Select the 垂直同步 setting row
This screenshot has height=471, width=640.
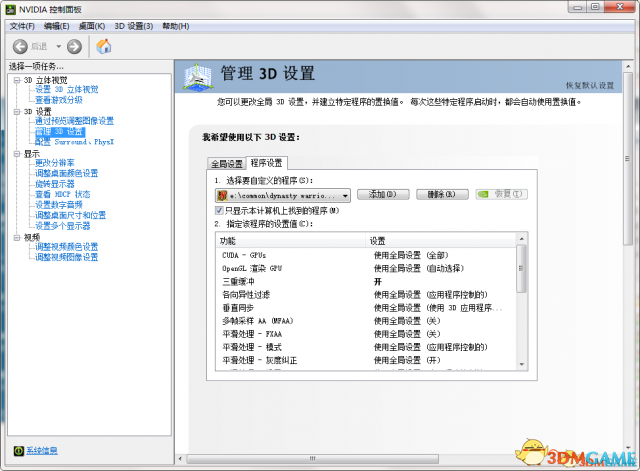[366, 308]
